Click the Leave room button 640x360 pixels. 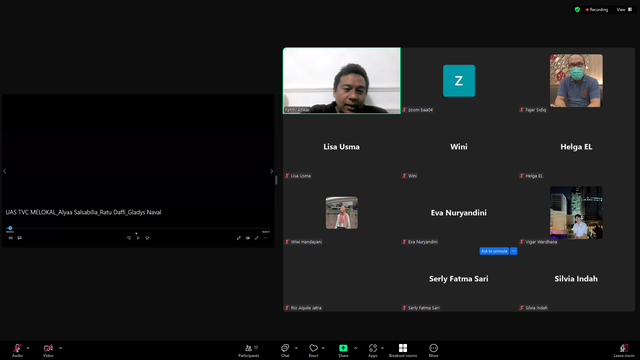click(624, 350)
